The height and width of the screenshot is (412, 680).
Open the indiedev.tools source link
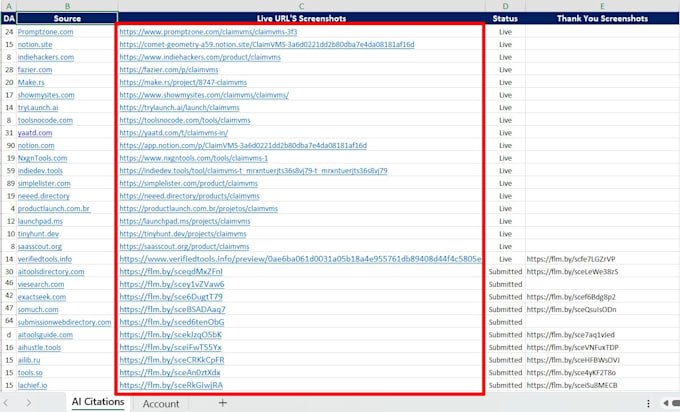(x=40, y=170)
